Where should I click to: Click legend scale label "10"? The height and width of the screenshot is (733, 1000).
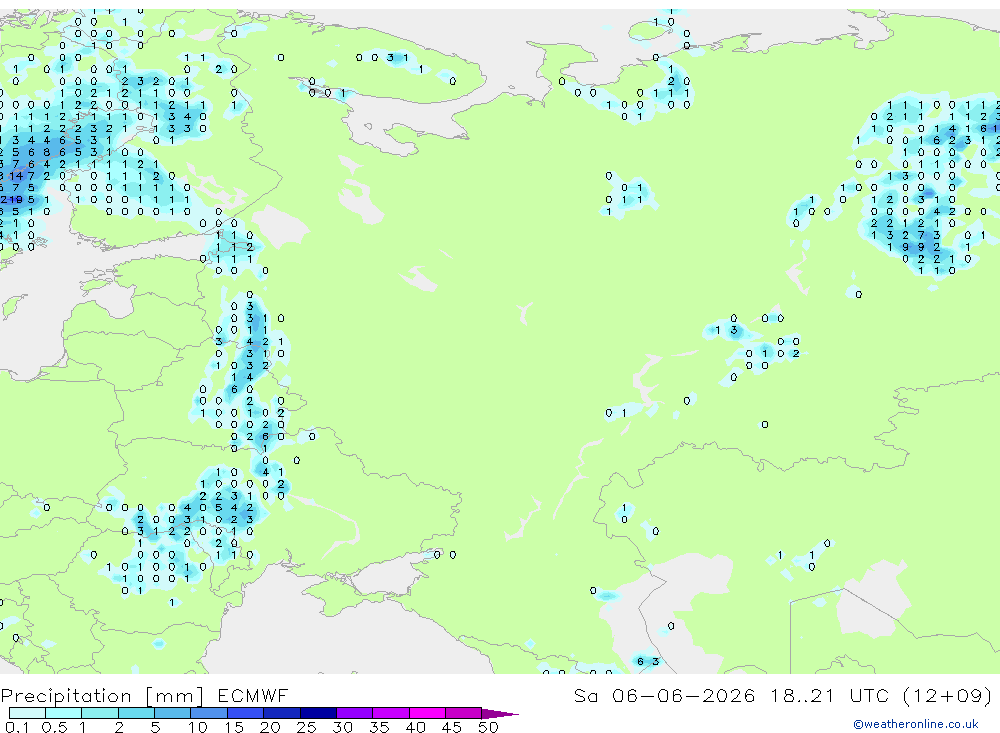198,727
